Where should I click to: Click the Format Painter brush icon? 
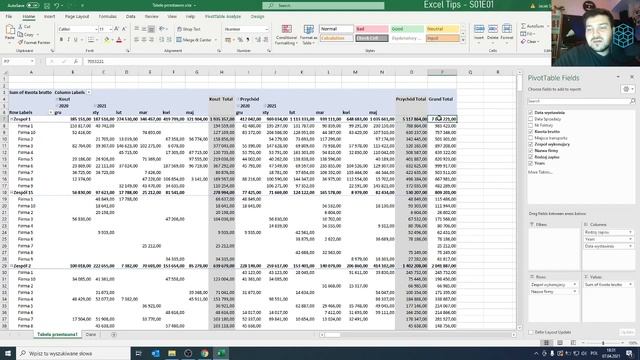(20, 42)
